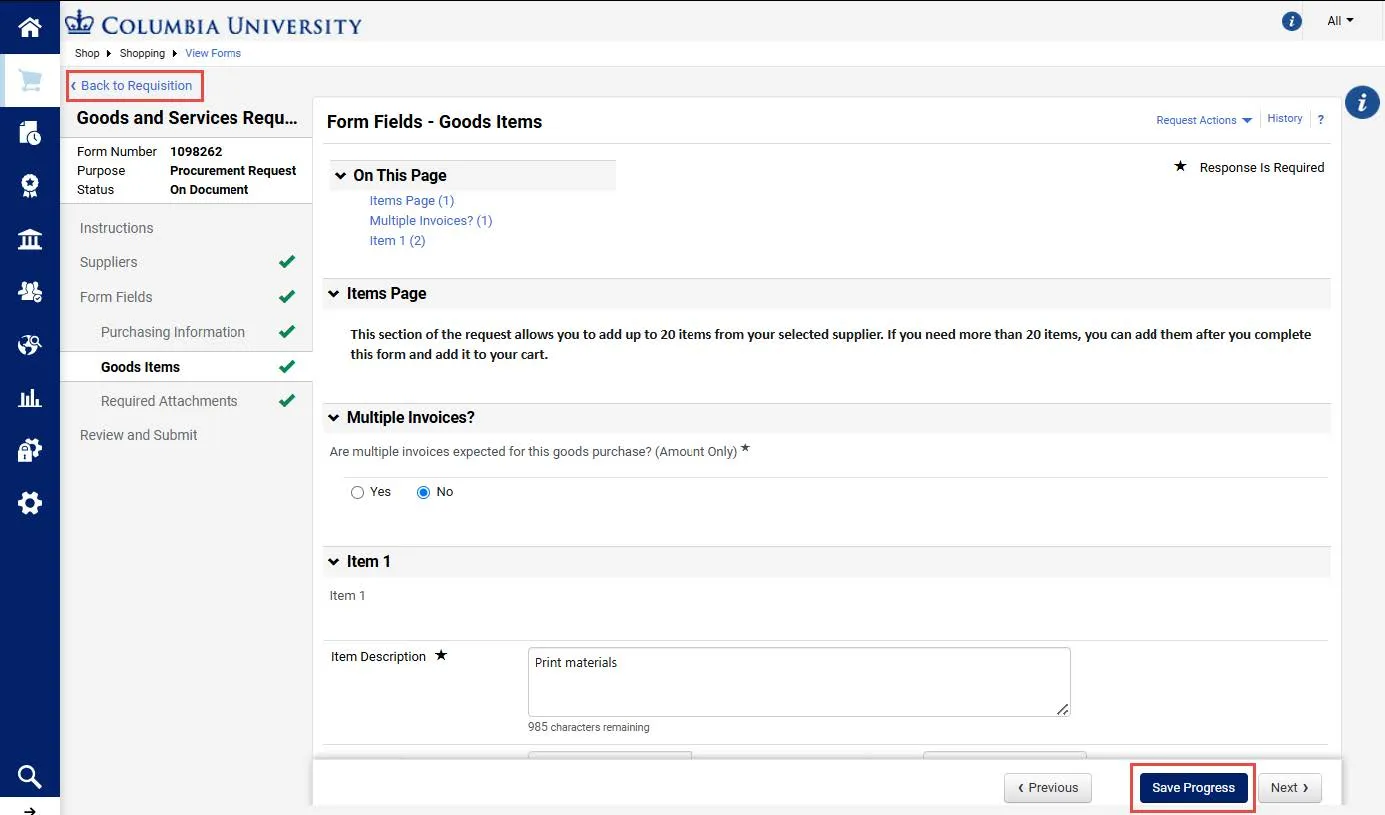1385x815 pixels.
Task: Open the Orders document-clock icon
Action: [x=29, y=133]
